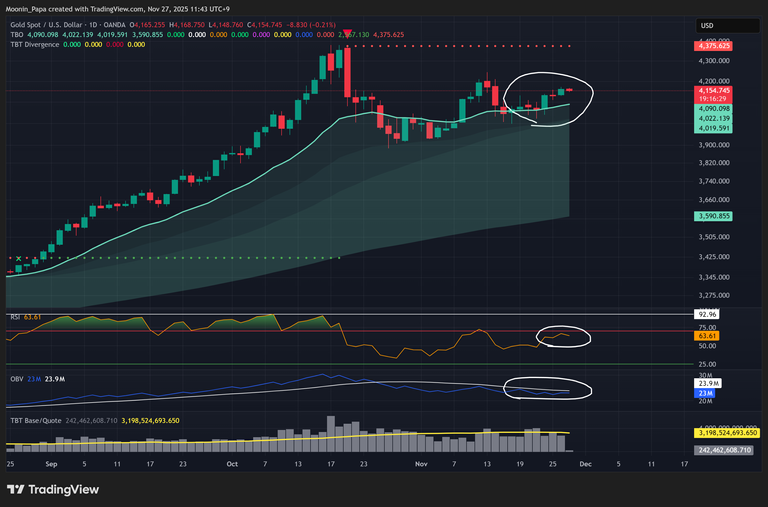Click the TradingView logo icon
This screenshot has height=507, width=768.
[18, 489]
